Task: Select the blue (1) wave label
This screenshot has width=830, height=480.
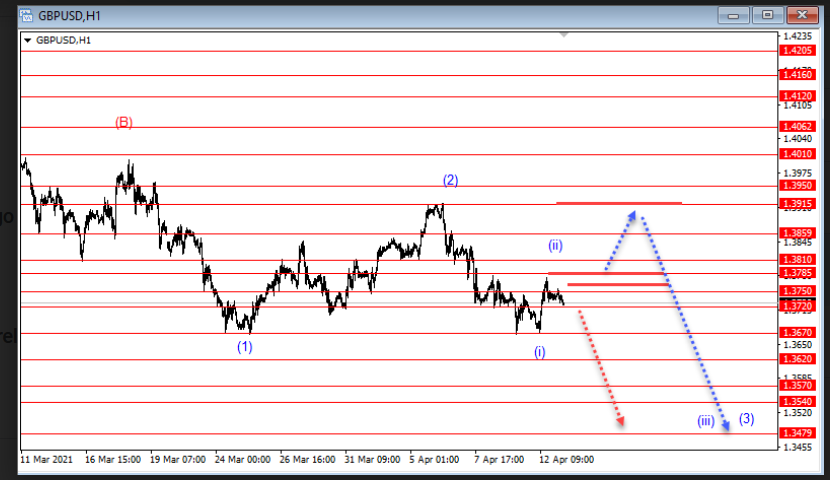Action: (245, 347)
